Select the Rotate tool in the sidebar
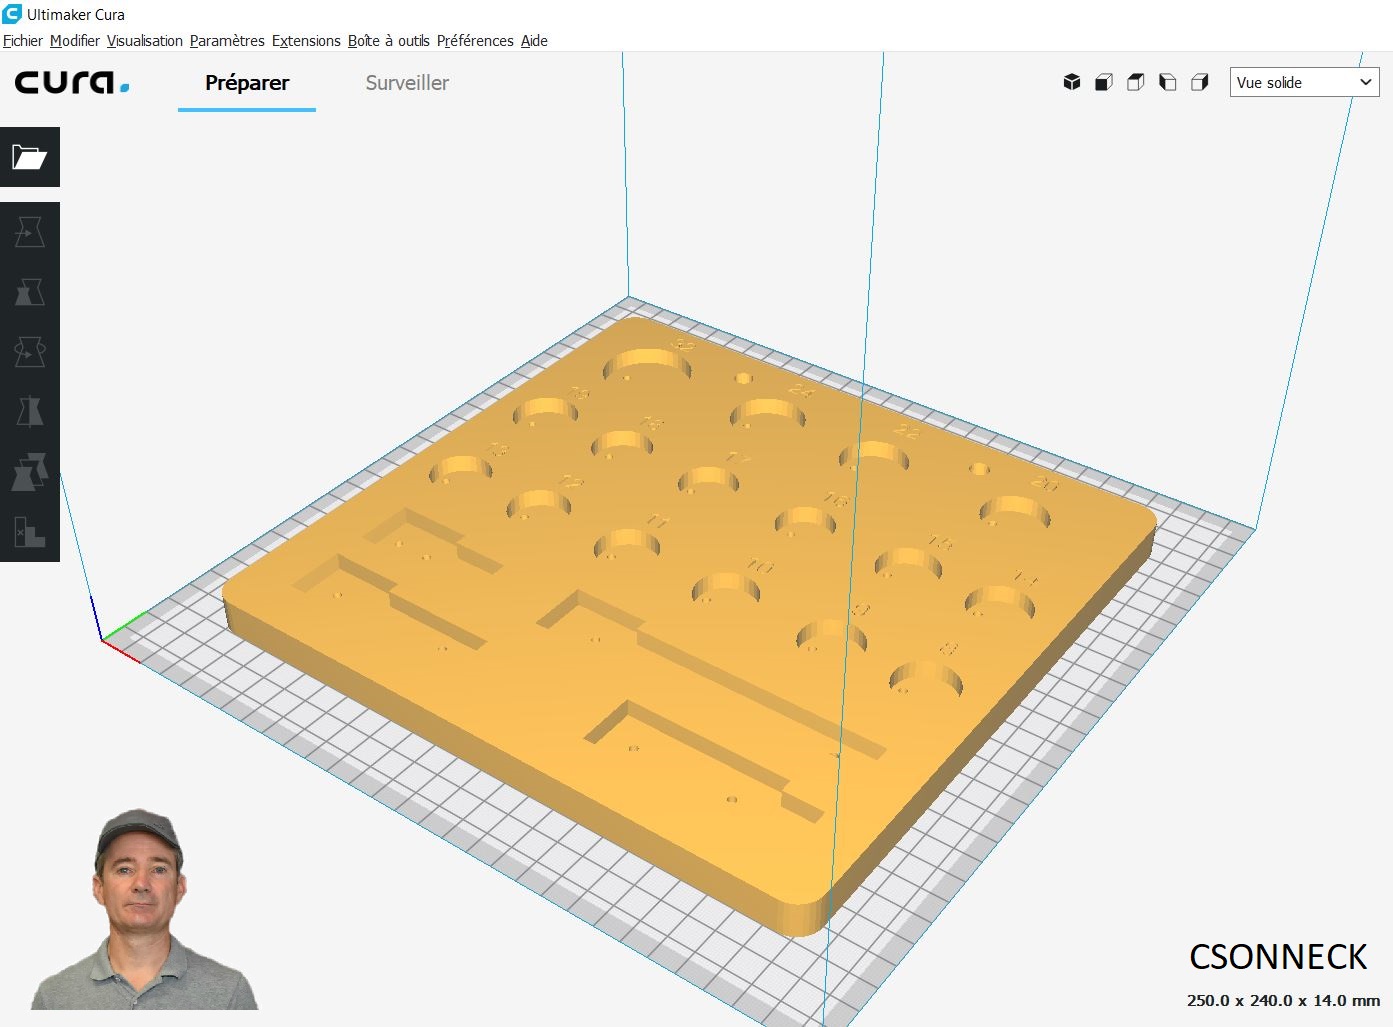The width and height of the screenshot is (1393, 1027). 30,352
